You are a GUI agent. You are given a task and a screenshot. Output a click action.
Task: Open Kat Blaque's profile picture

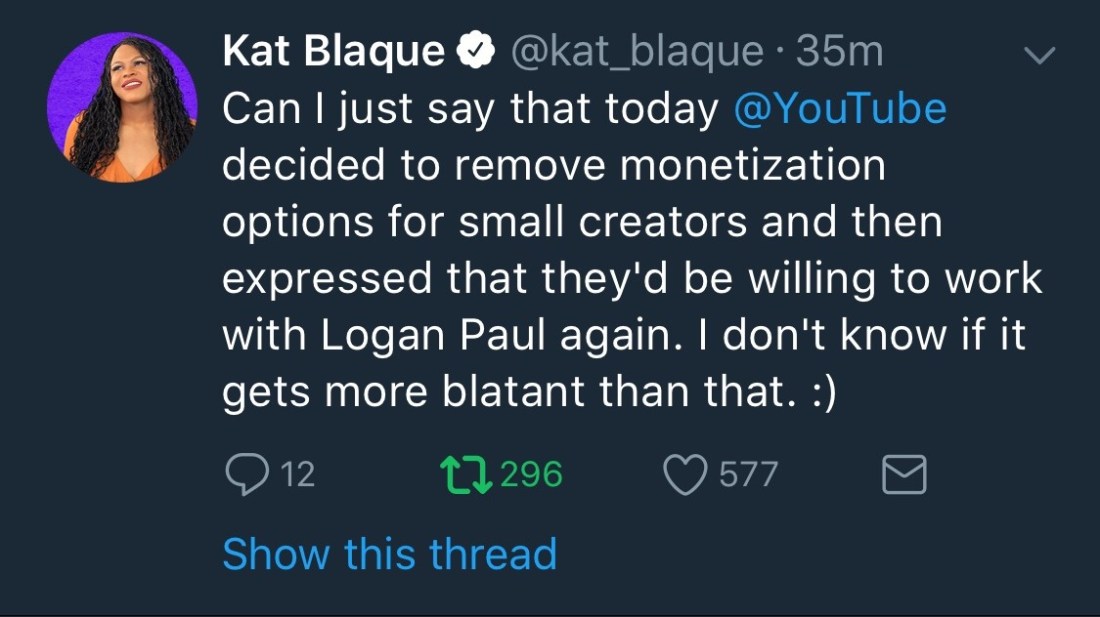tap(122, 107)
